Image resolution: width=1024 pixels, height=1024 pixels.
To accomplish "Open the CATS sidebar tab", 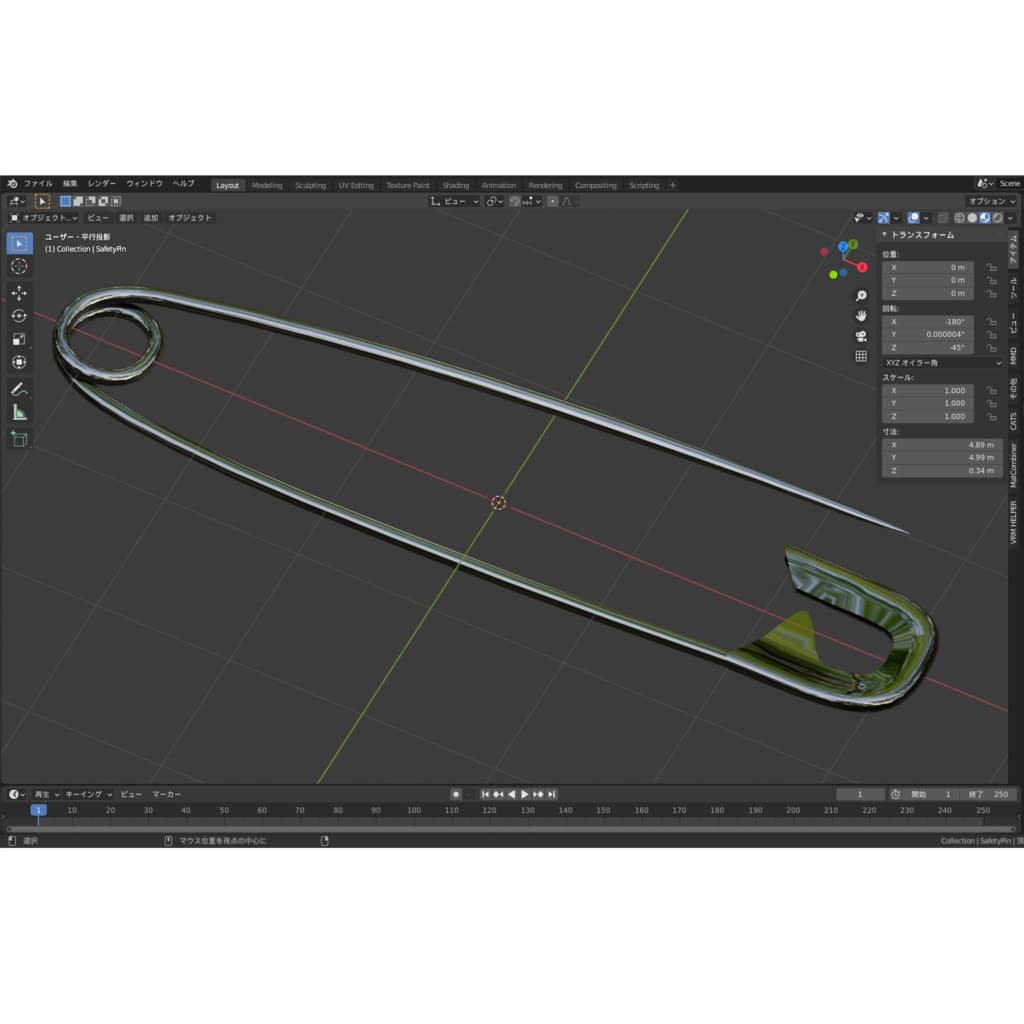I will tap(1014, 421).
